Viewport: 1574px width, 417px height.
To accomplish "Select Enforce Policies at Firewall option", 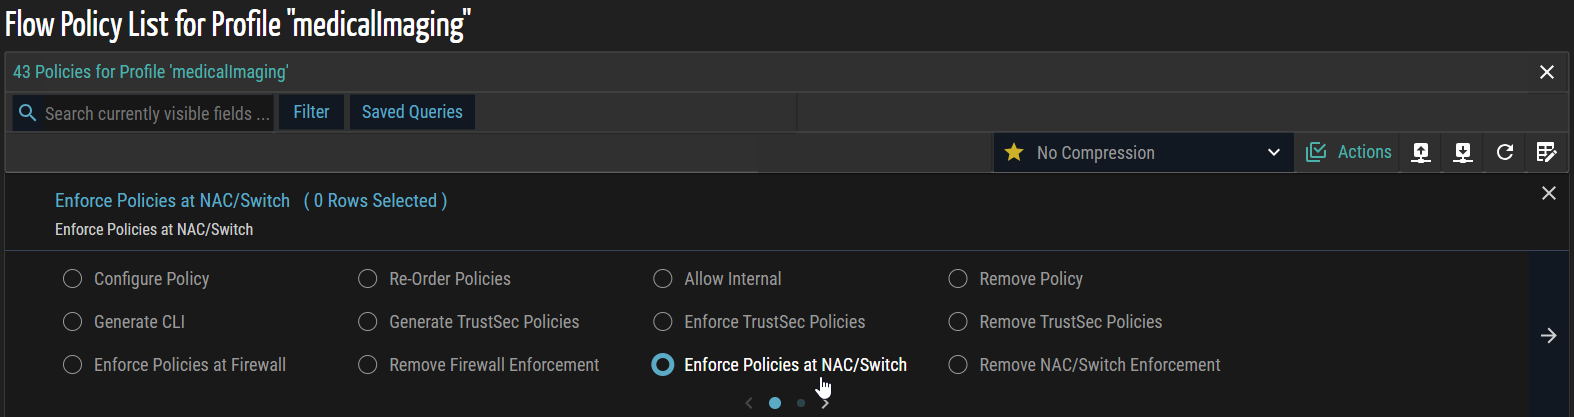I will click(72, 365).
